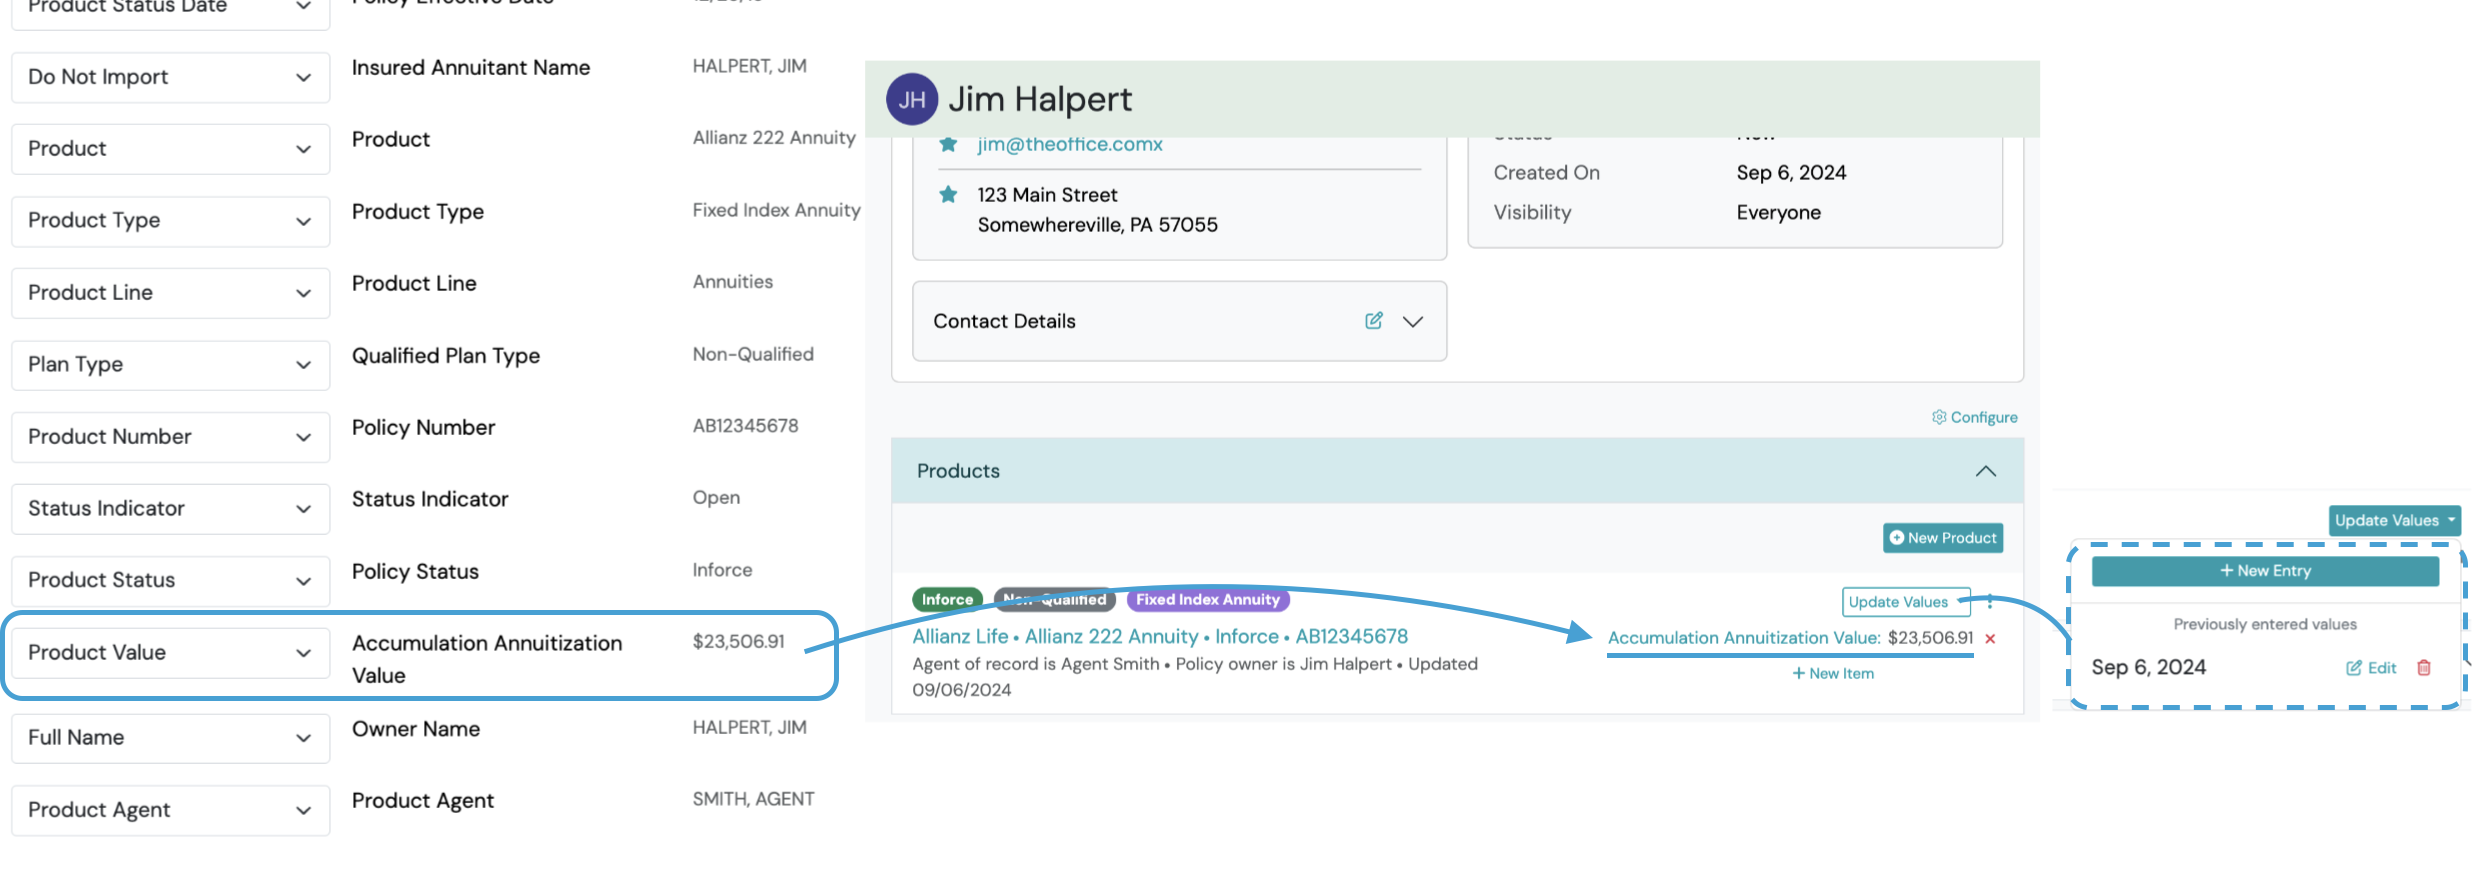Collapse the Products section chevron

pos(1986,471)
